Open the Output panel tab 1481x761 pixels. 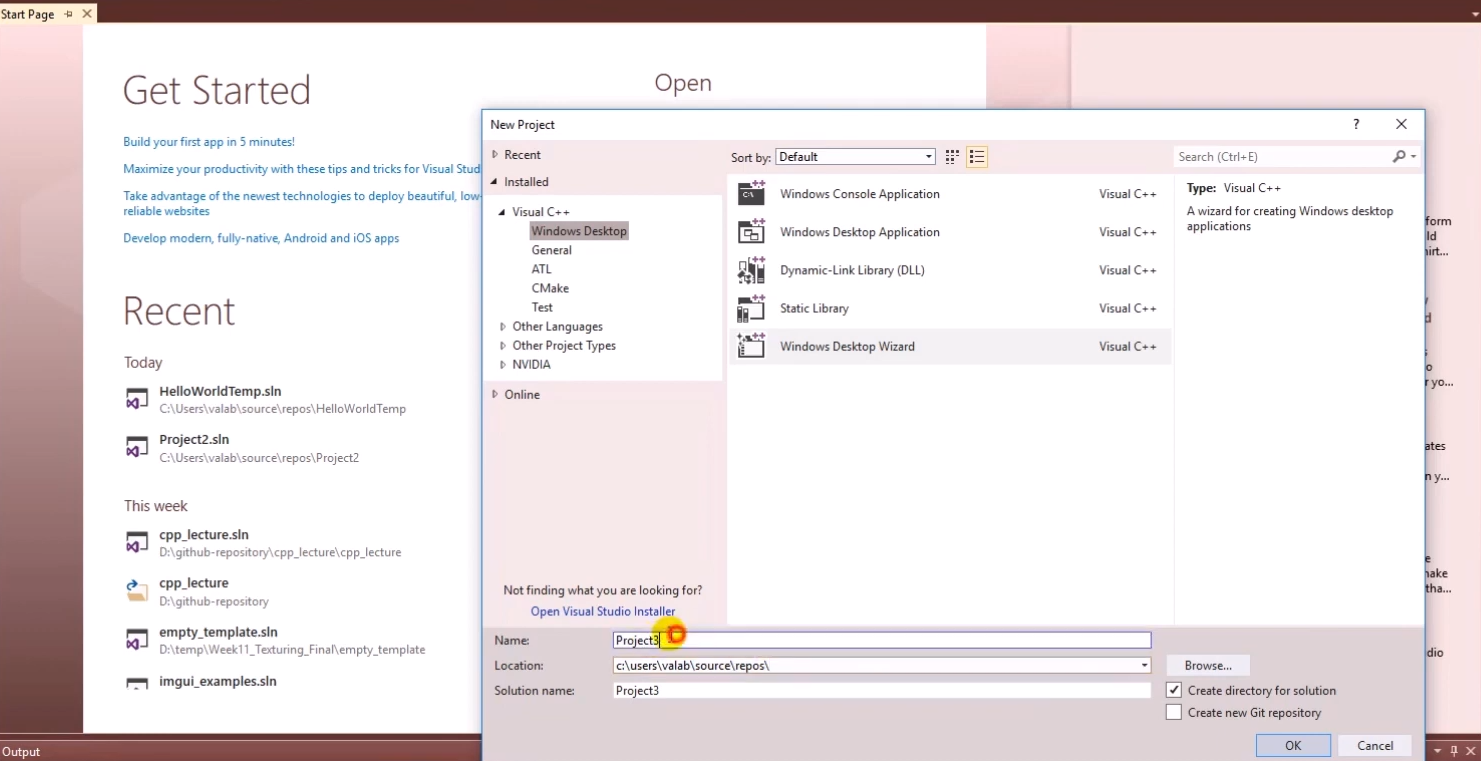[21, 752]
